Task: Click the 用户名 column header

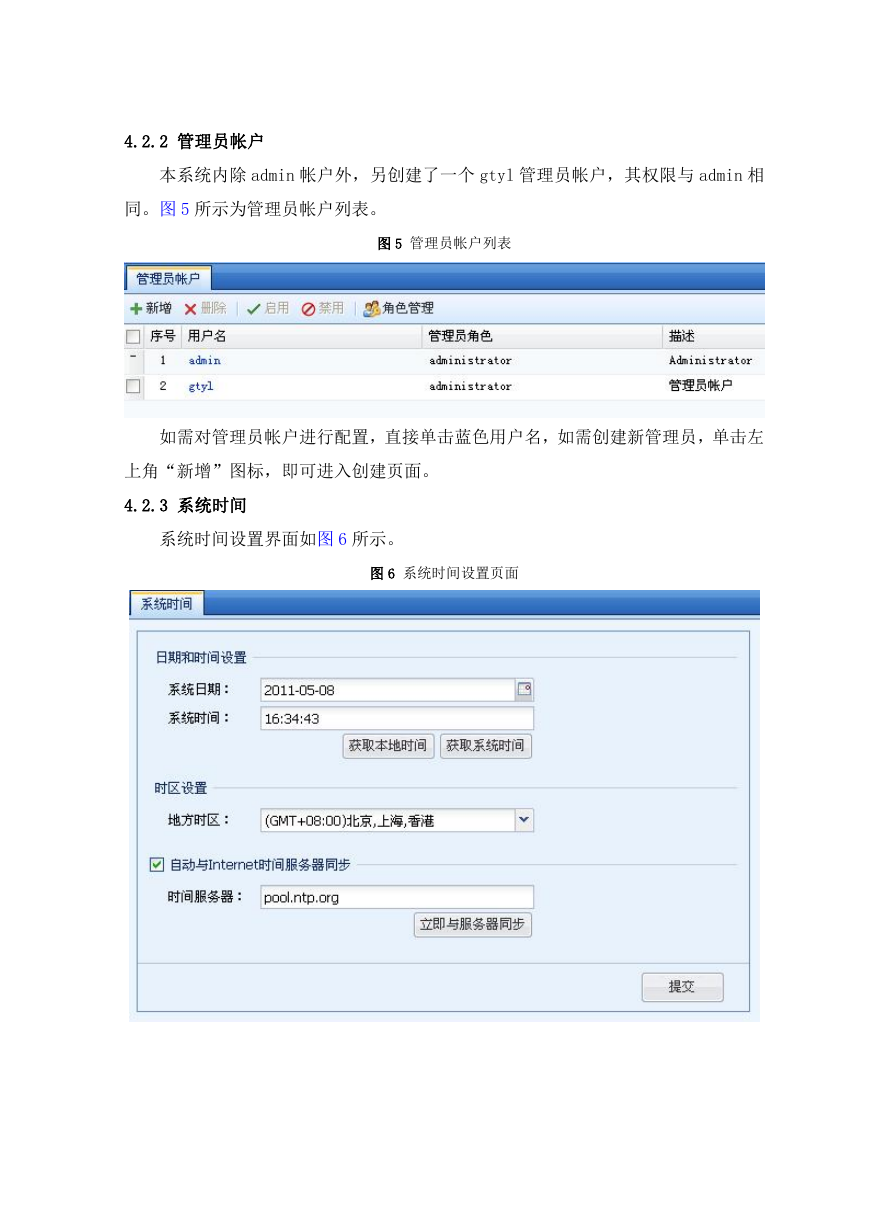Action: pos(302,337)
